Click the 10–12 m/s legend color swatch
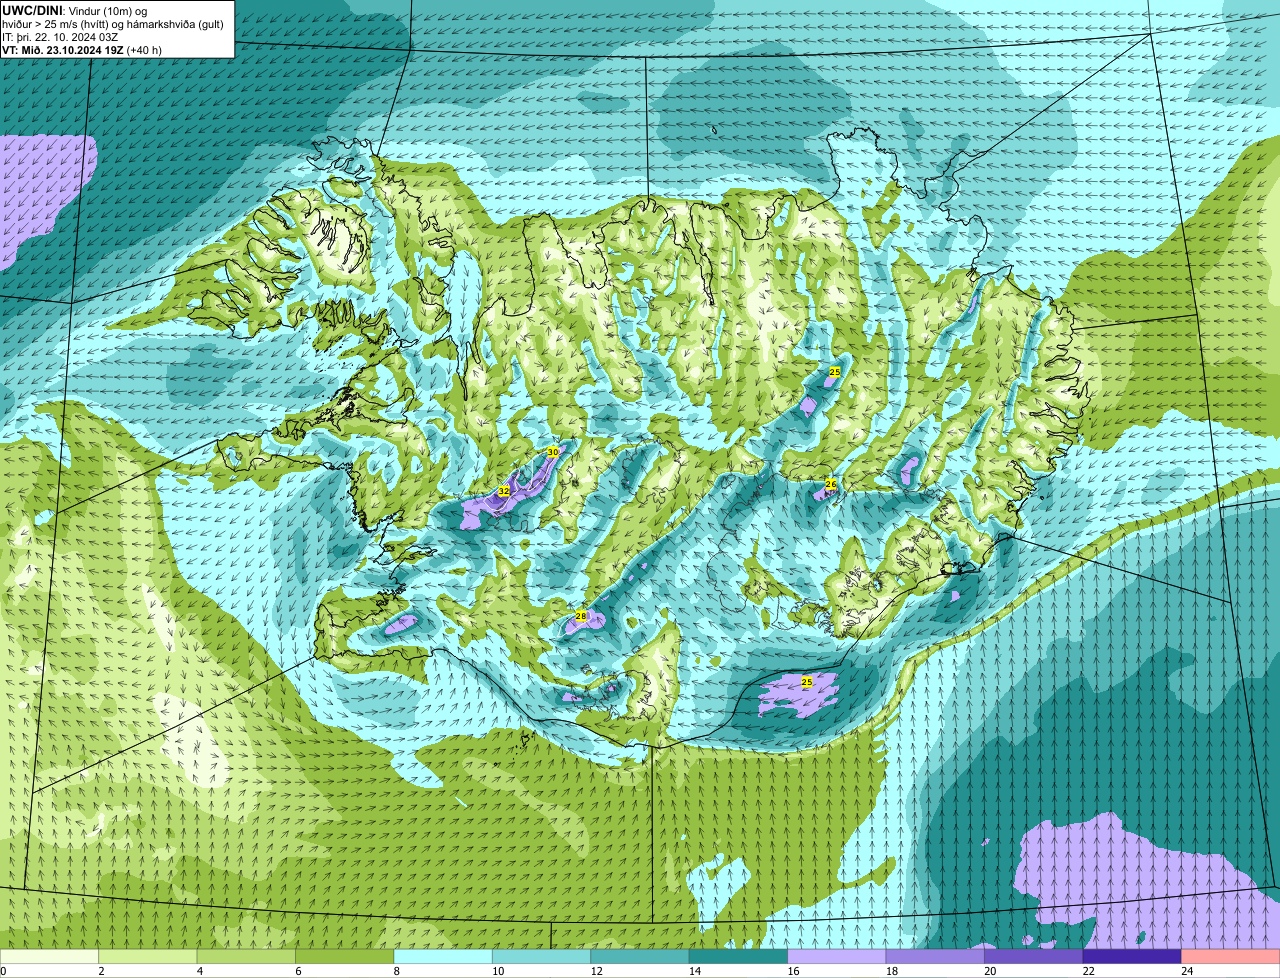The height and width of the screenshot is (978, 1280). tap(542, 956)
